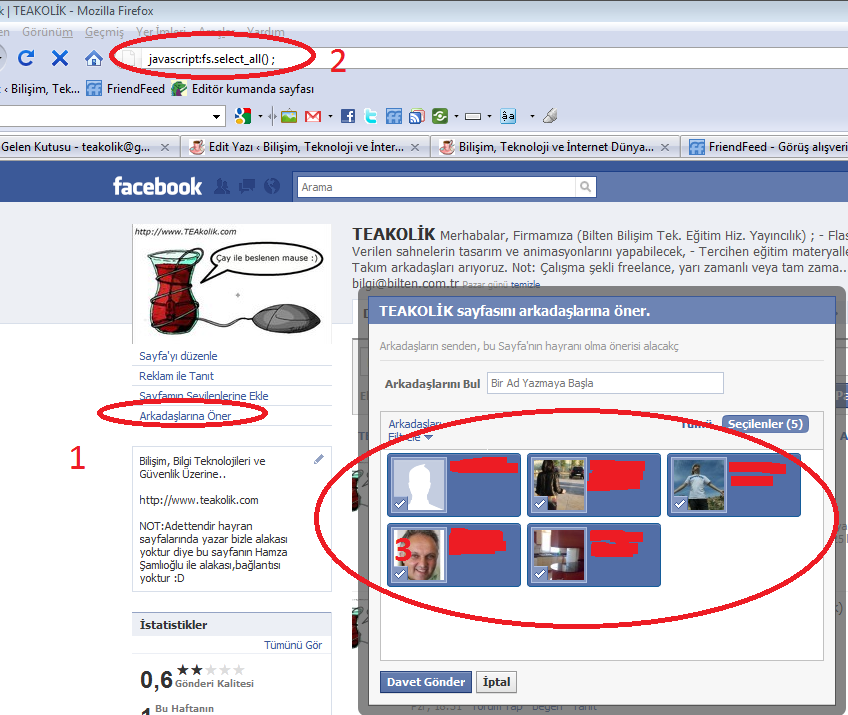
Task: Click Sayfamın Sevilenlerine Ekle link
Action: pos(204,396)
